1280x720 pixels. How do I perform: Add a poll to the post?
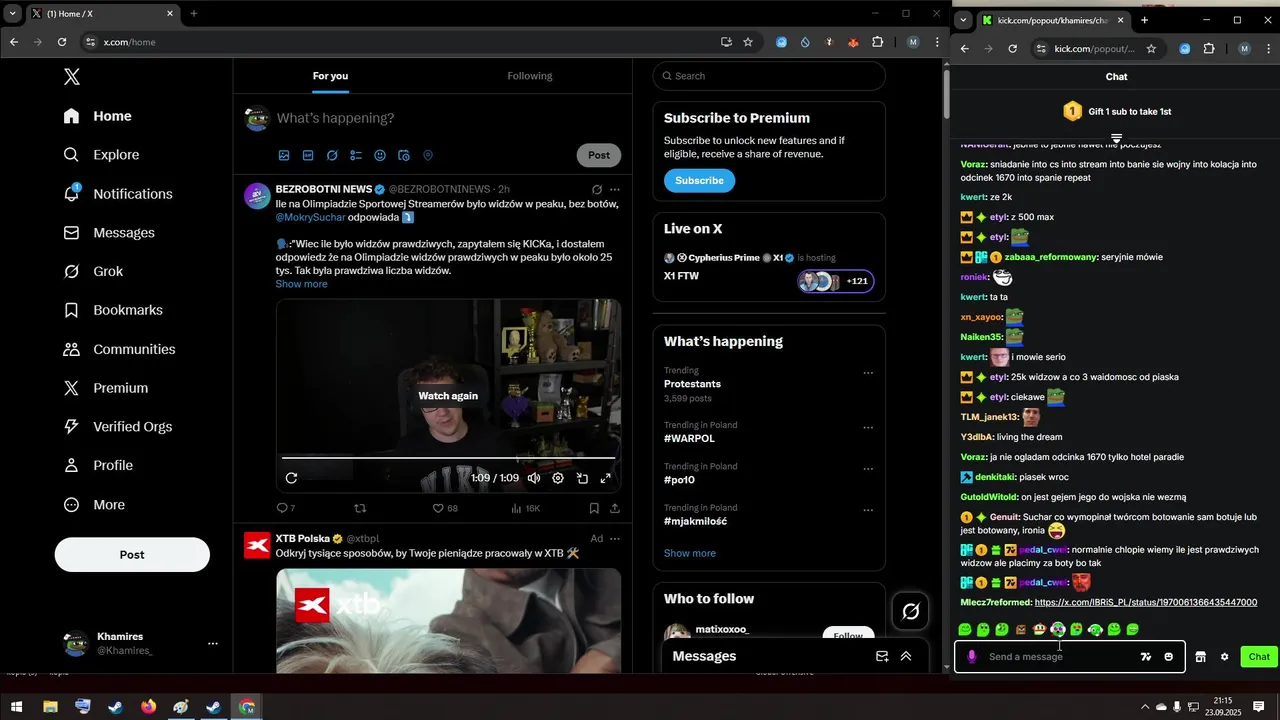pos(356,155)
